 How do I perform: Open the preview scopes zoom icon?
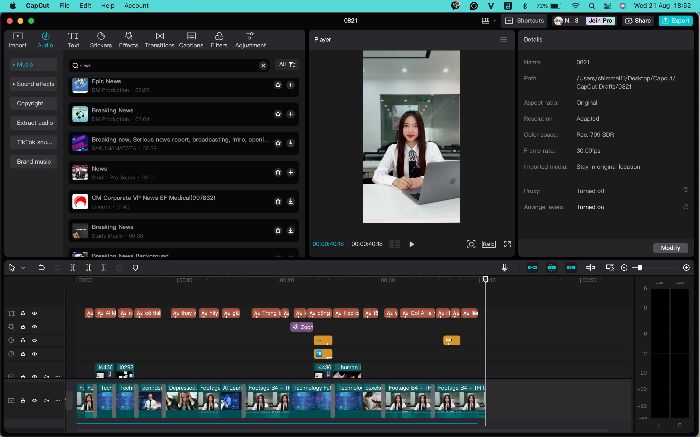(471, 244)
